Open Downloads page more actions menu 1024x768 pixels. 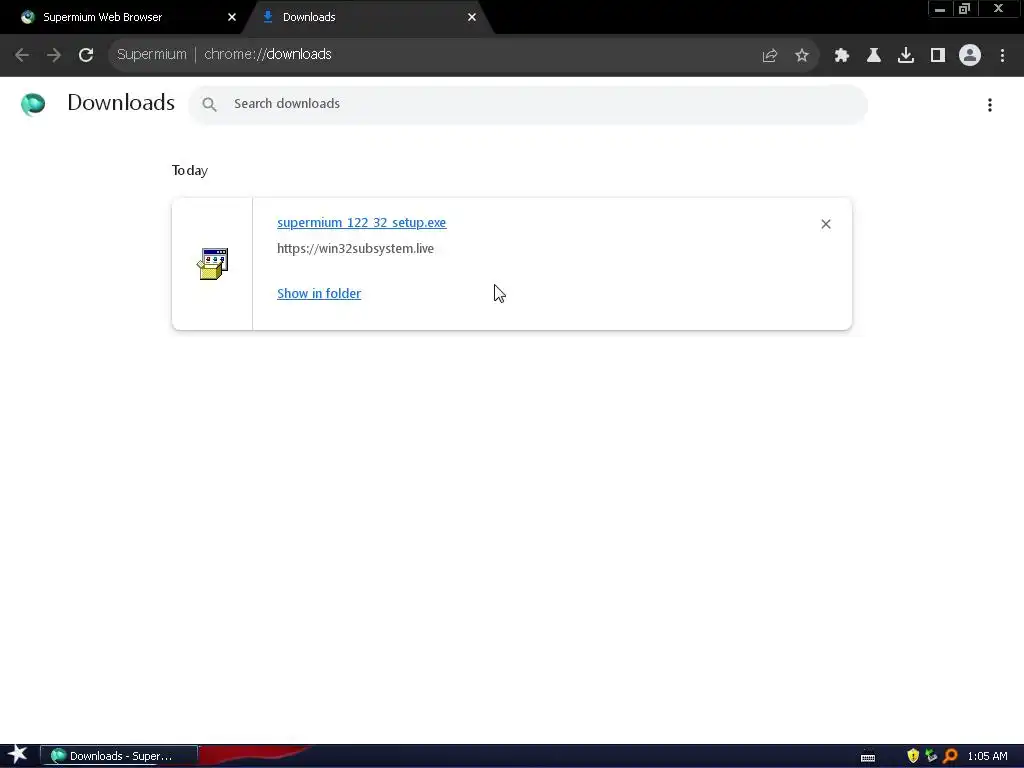pos(990,105)
